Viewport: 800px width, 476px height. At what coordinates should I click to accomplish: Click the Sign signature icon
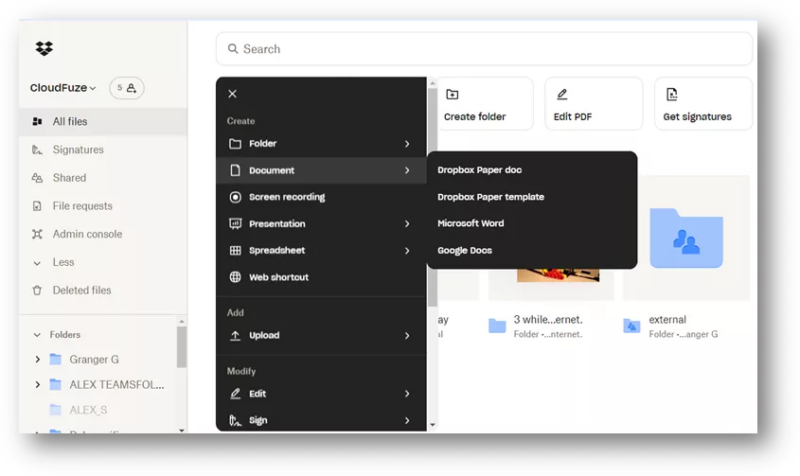(235, 420)
